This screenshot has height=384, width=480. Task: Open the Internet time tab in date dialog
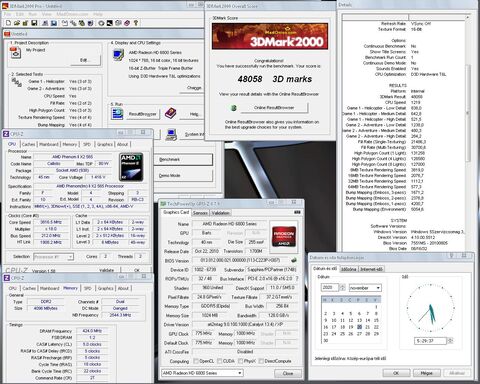click(372, 269)
